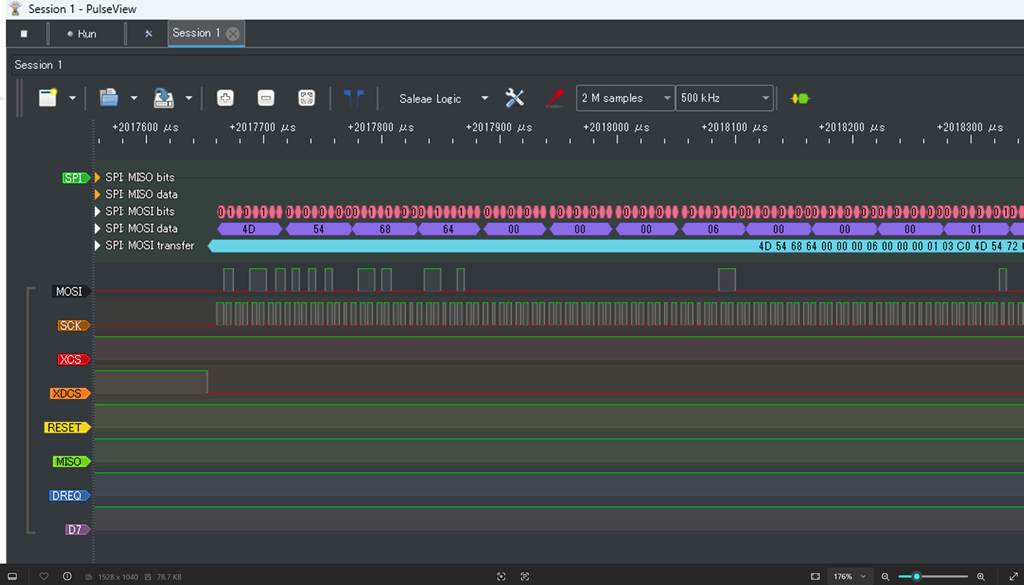
Task: Click the XDCS channel label
Action: (x=70, y=394)
